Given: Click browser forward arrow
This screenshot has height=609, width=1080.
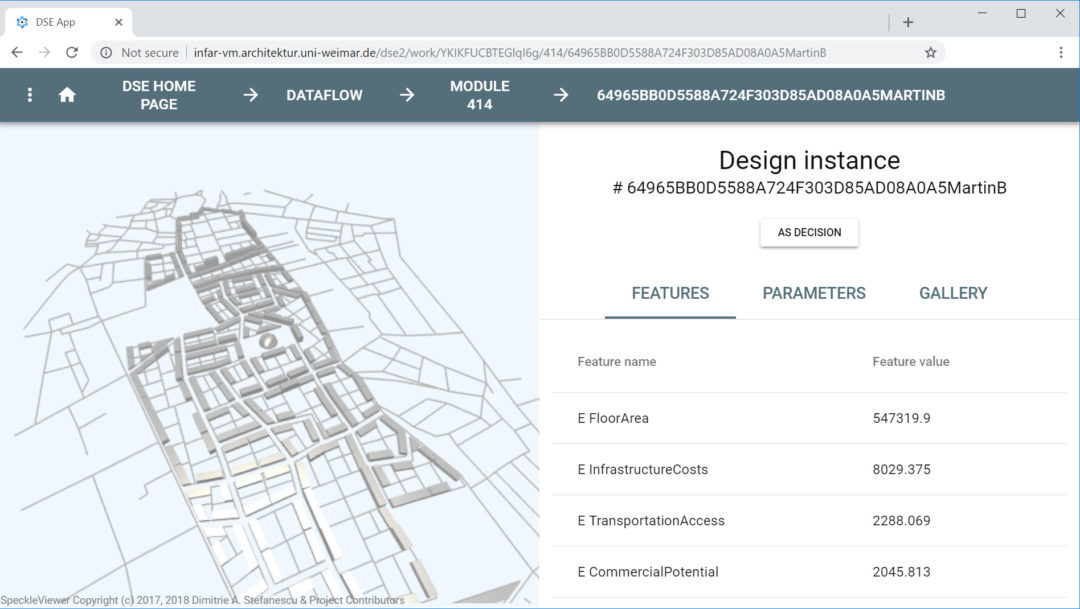Looking at the screenshot, I should point(44,52).
